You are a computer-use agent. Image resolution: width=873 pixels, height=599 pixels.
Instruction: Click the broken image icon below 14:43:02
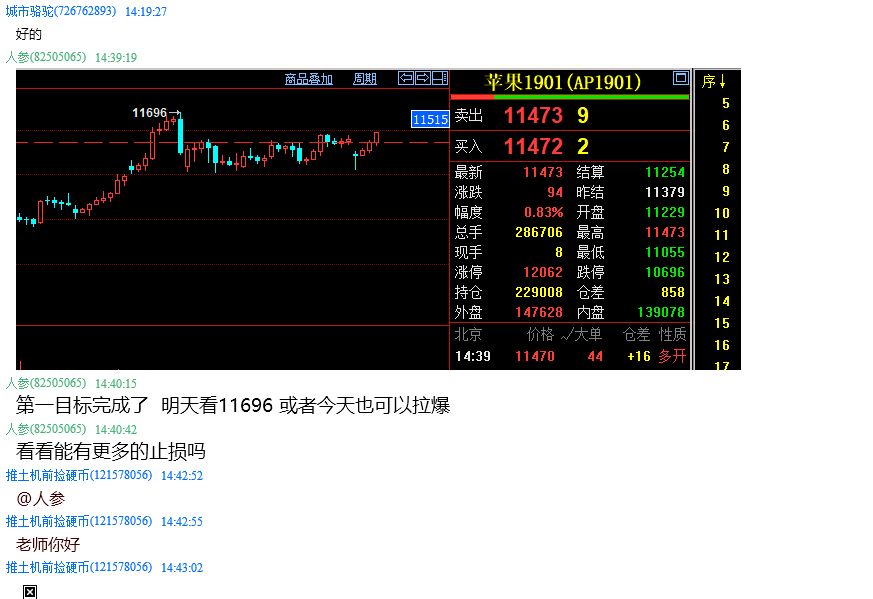[x=30, y=592]
